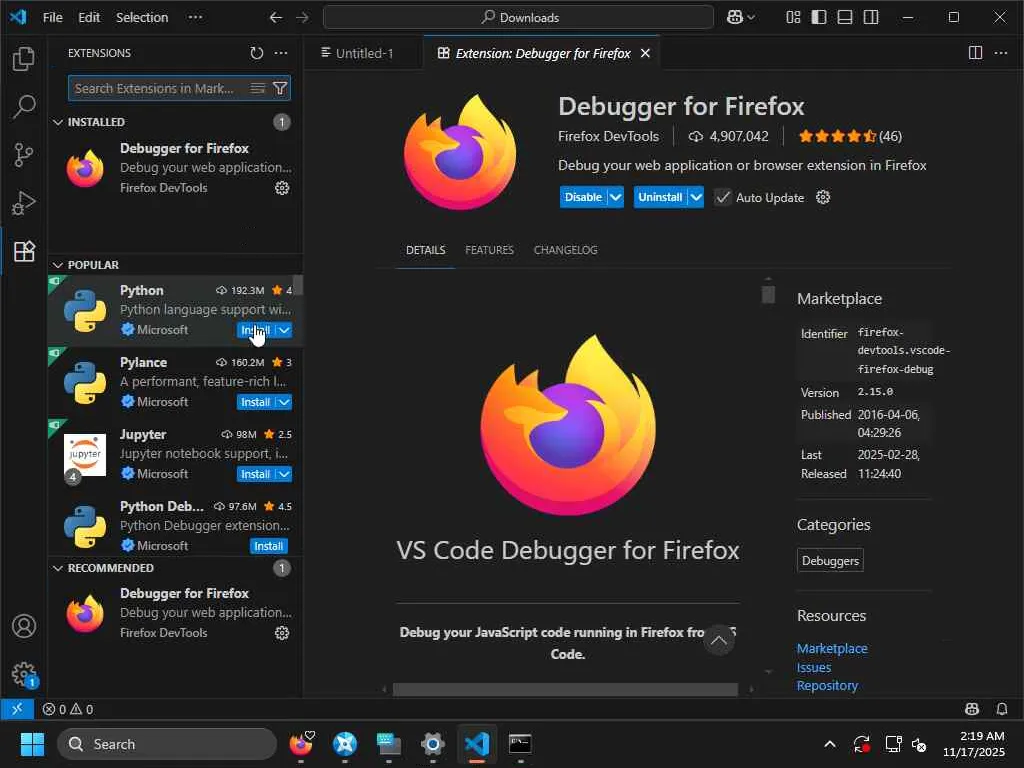The image size is (1024, 768).
Task: Open extension settings gear beside Auto Update
Action: tap(823, 197)
